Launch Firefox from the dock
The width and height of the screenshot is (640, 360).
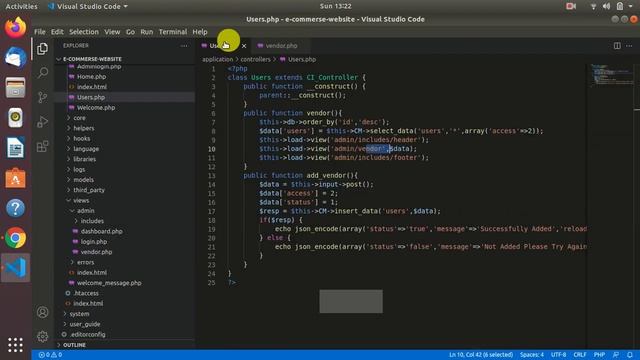click(16, 27)
